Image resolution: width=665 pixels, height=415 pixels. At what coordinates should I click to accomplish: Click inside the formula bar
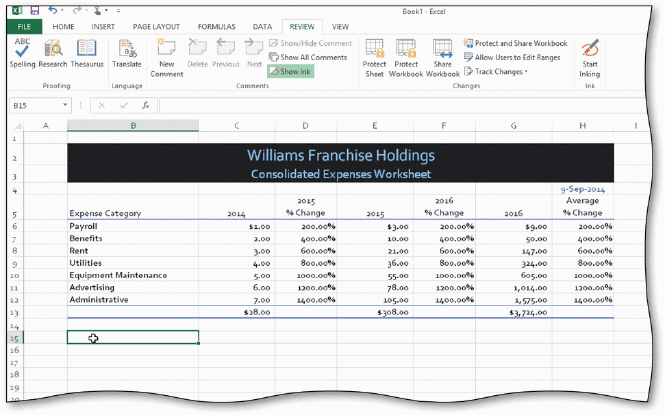403,106
